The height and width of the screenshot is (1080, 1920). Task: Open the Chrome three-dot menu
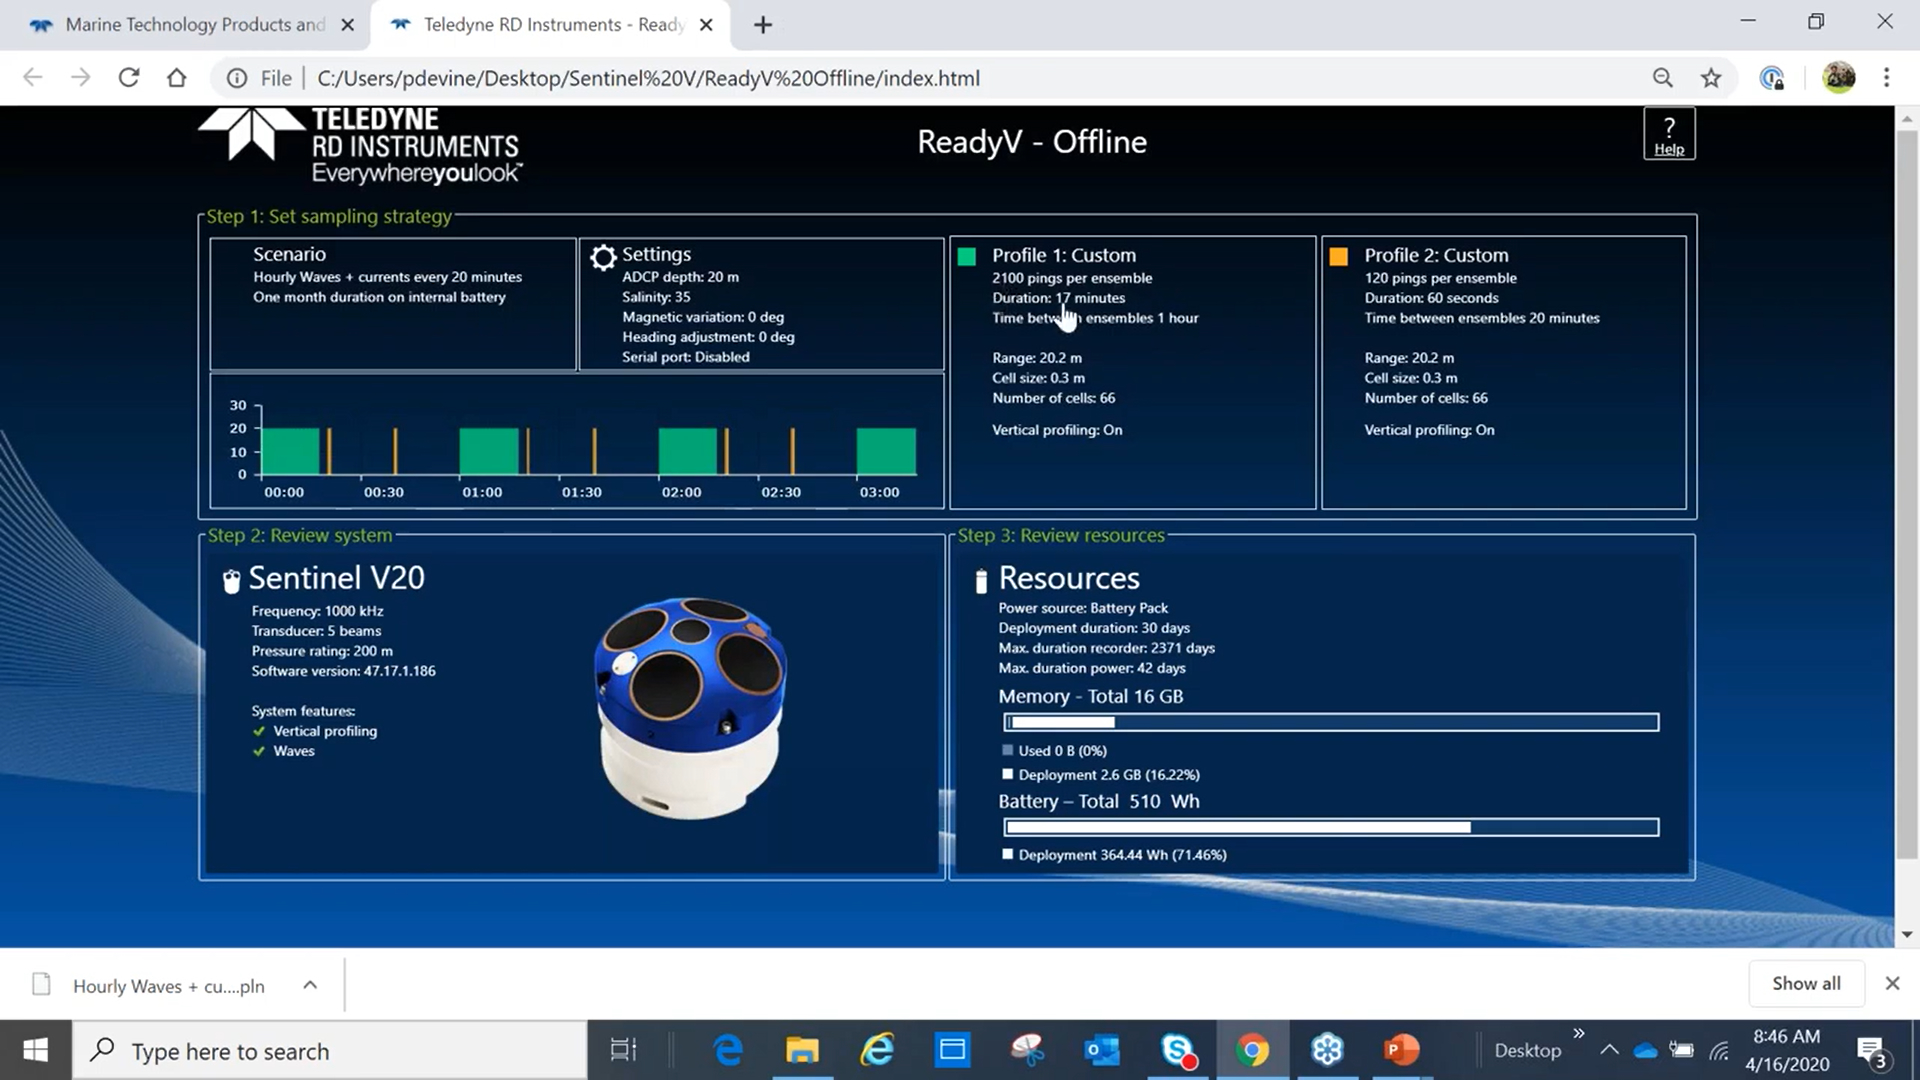point(1887,78)
